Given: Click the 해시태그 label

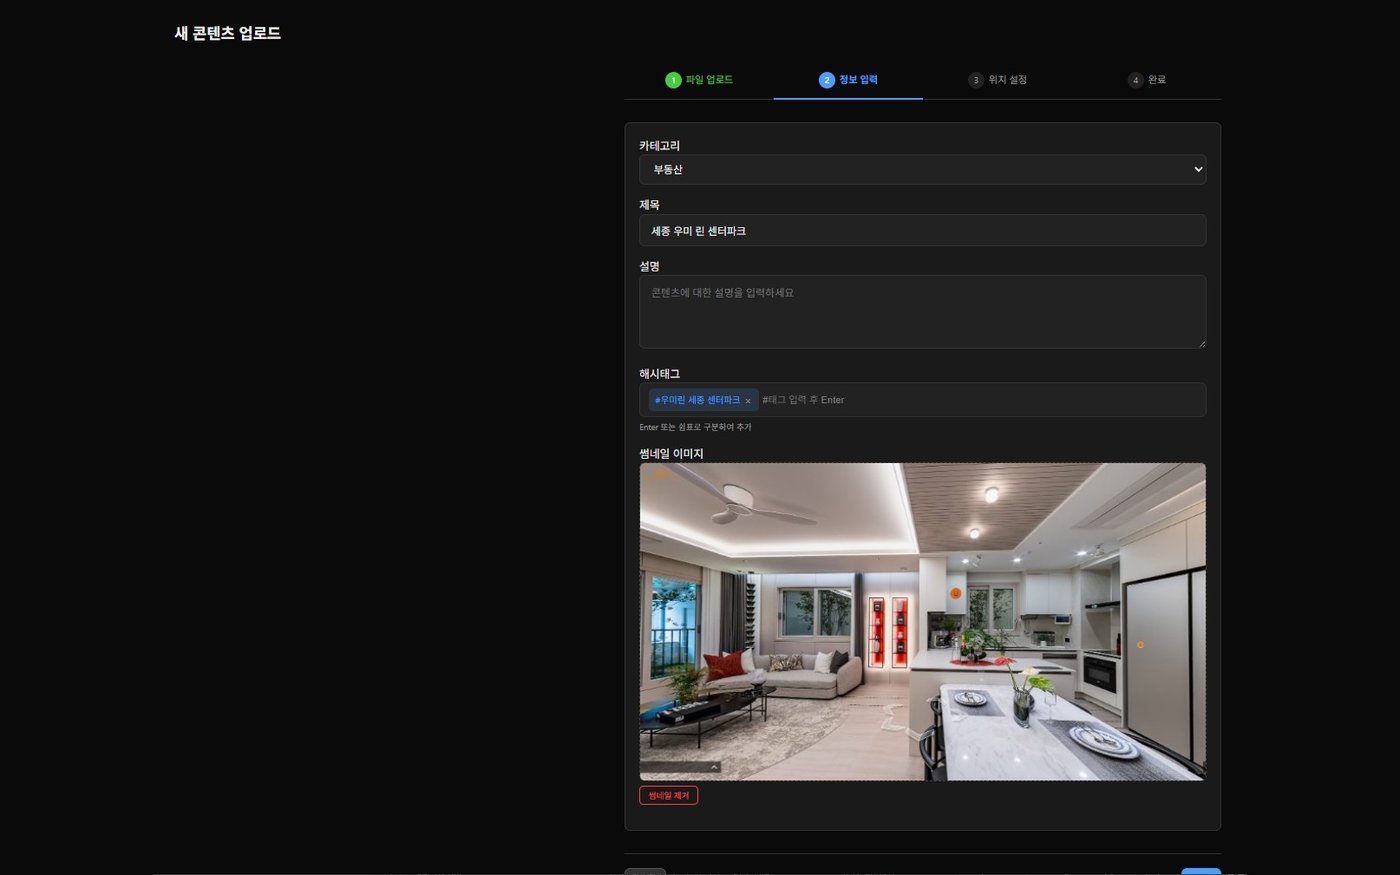Looking at the screenshot, I should click(659, 374).
